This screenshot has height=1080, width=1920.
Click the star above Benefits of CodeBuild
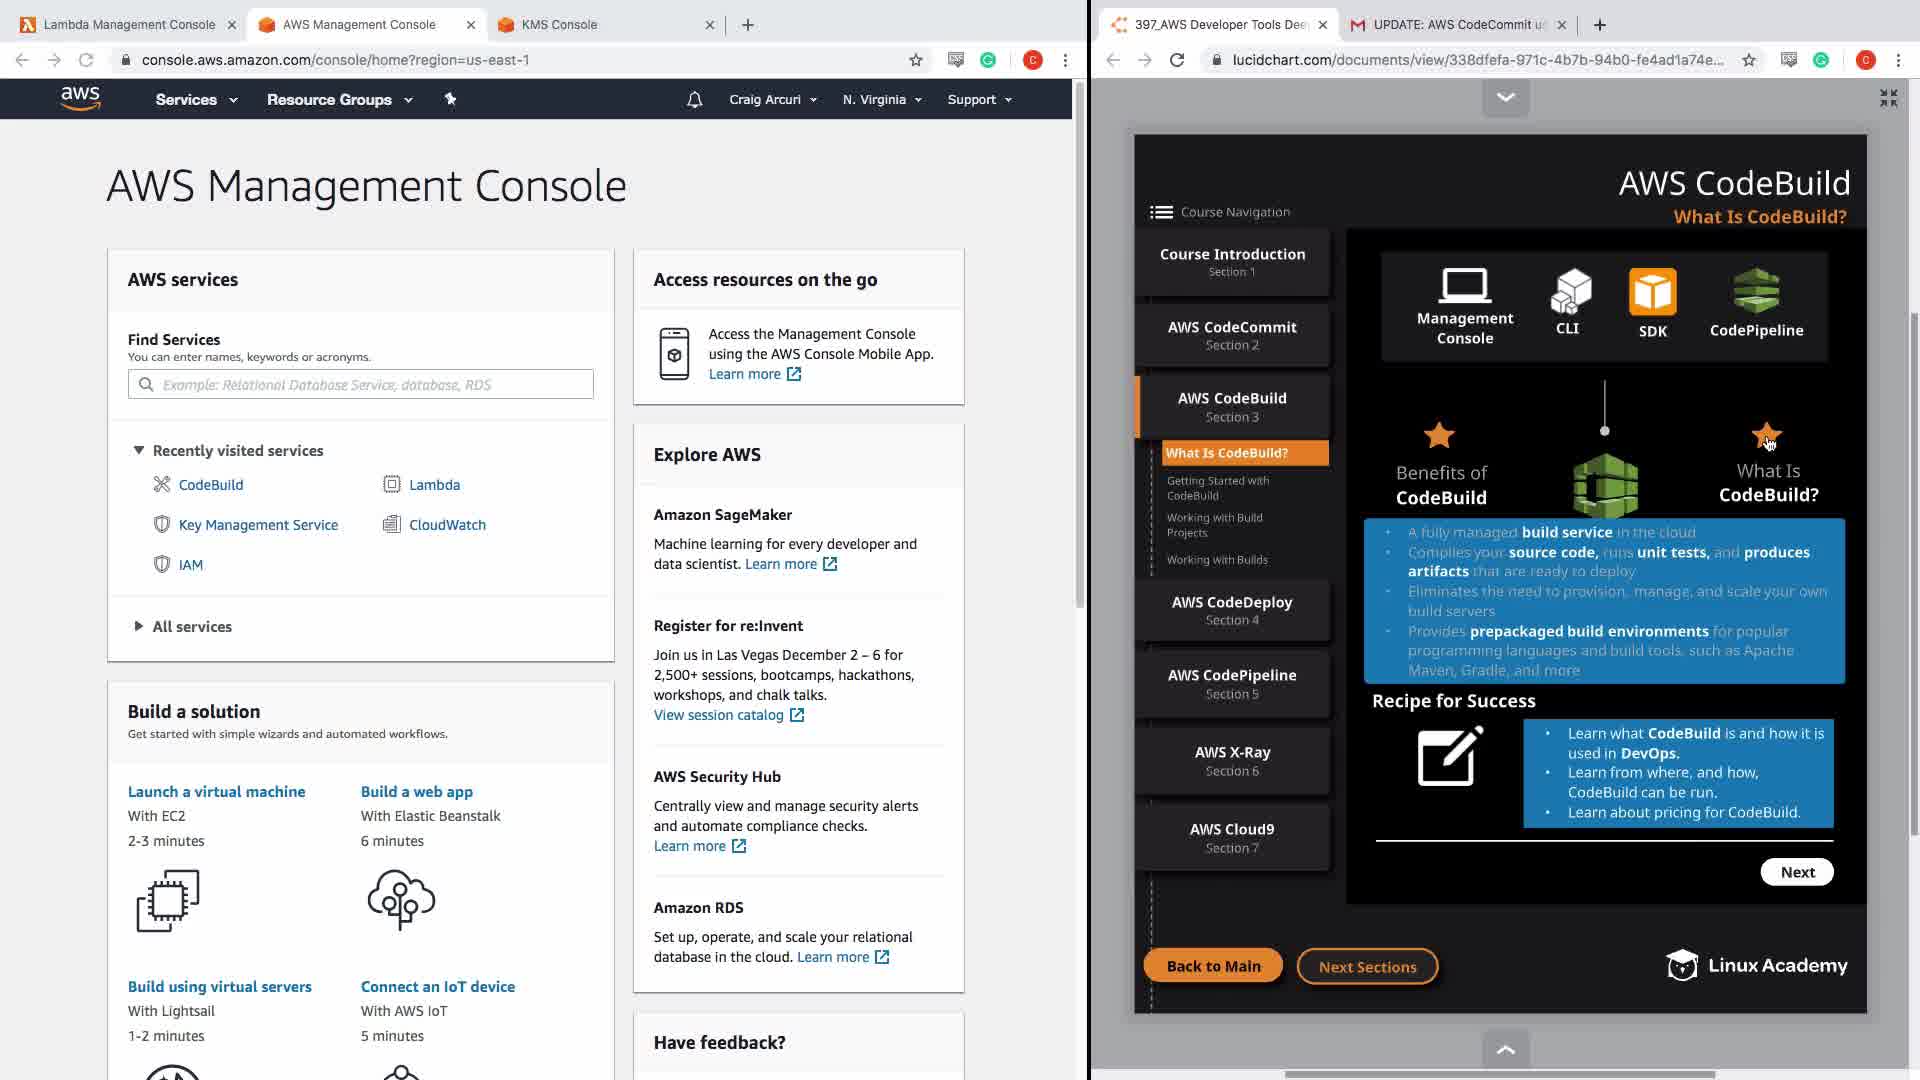coord(1439,436)
